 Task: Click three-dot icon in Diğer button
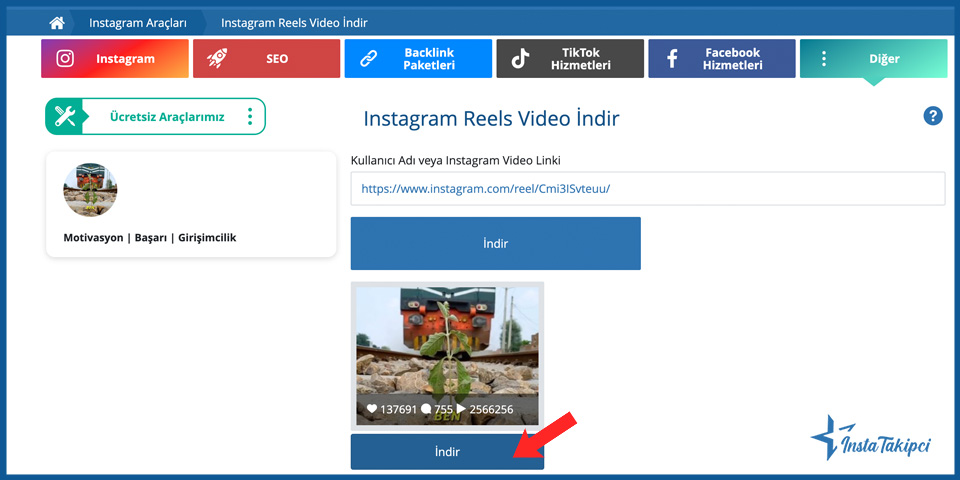click(824, 59)
